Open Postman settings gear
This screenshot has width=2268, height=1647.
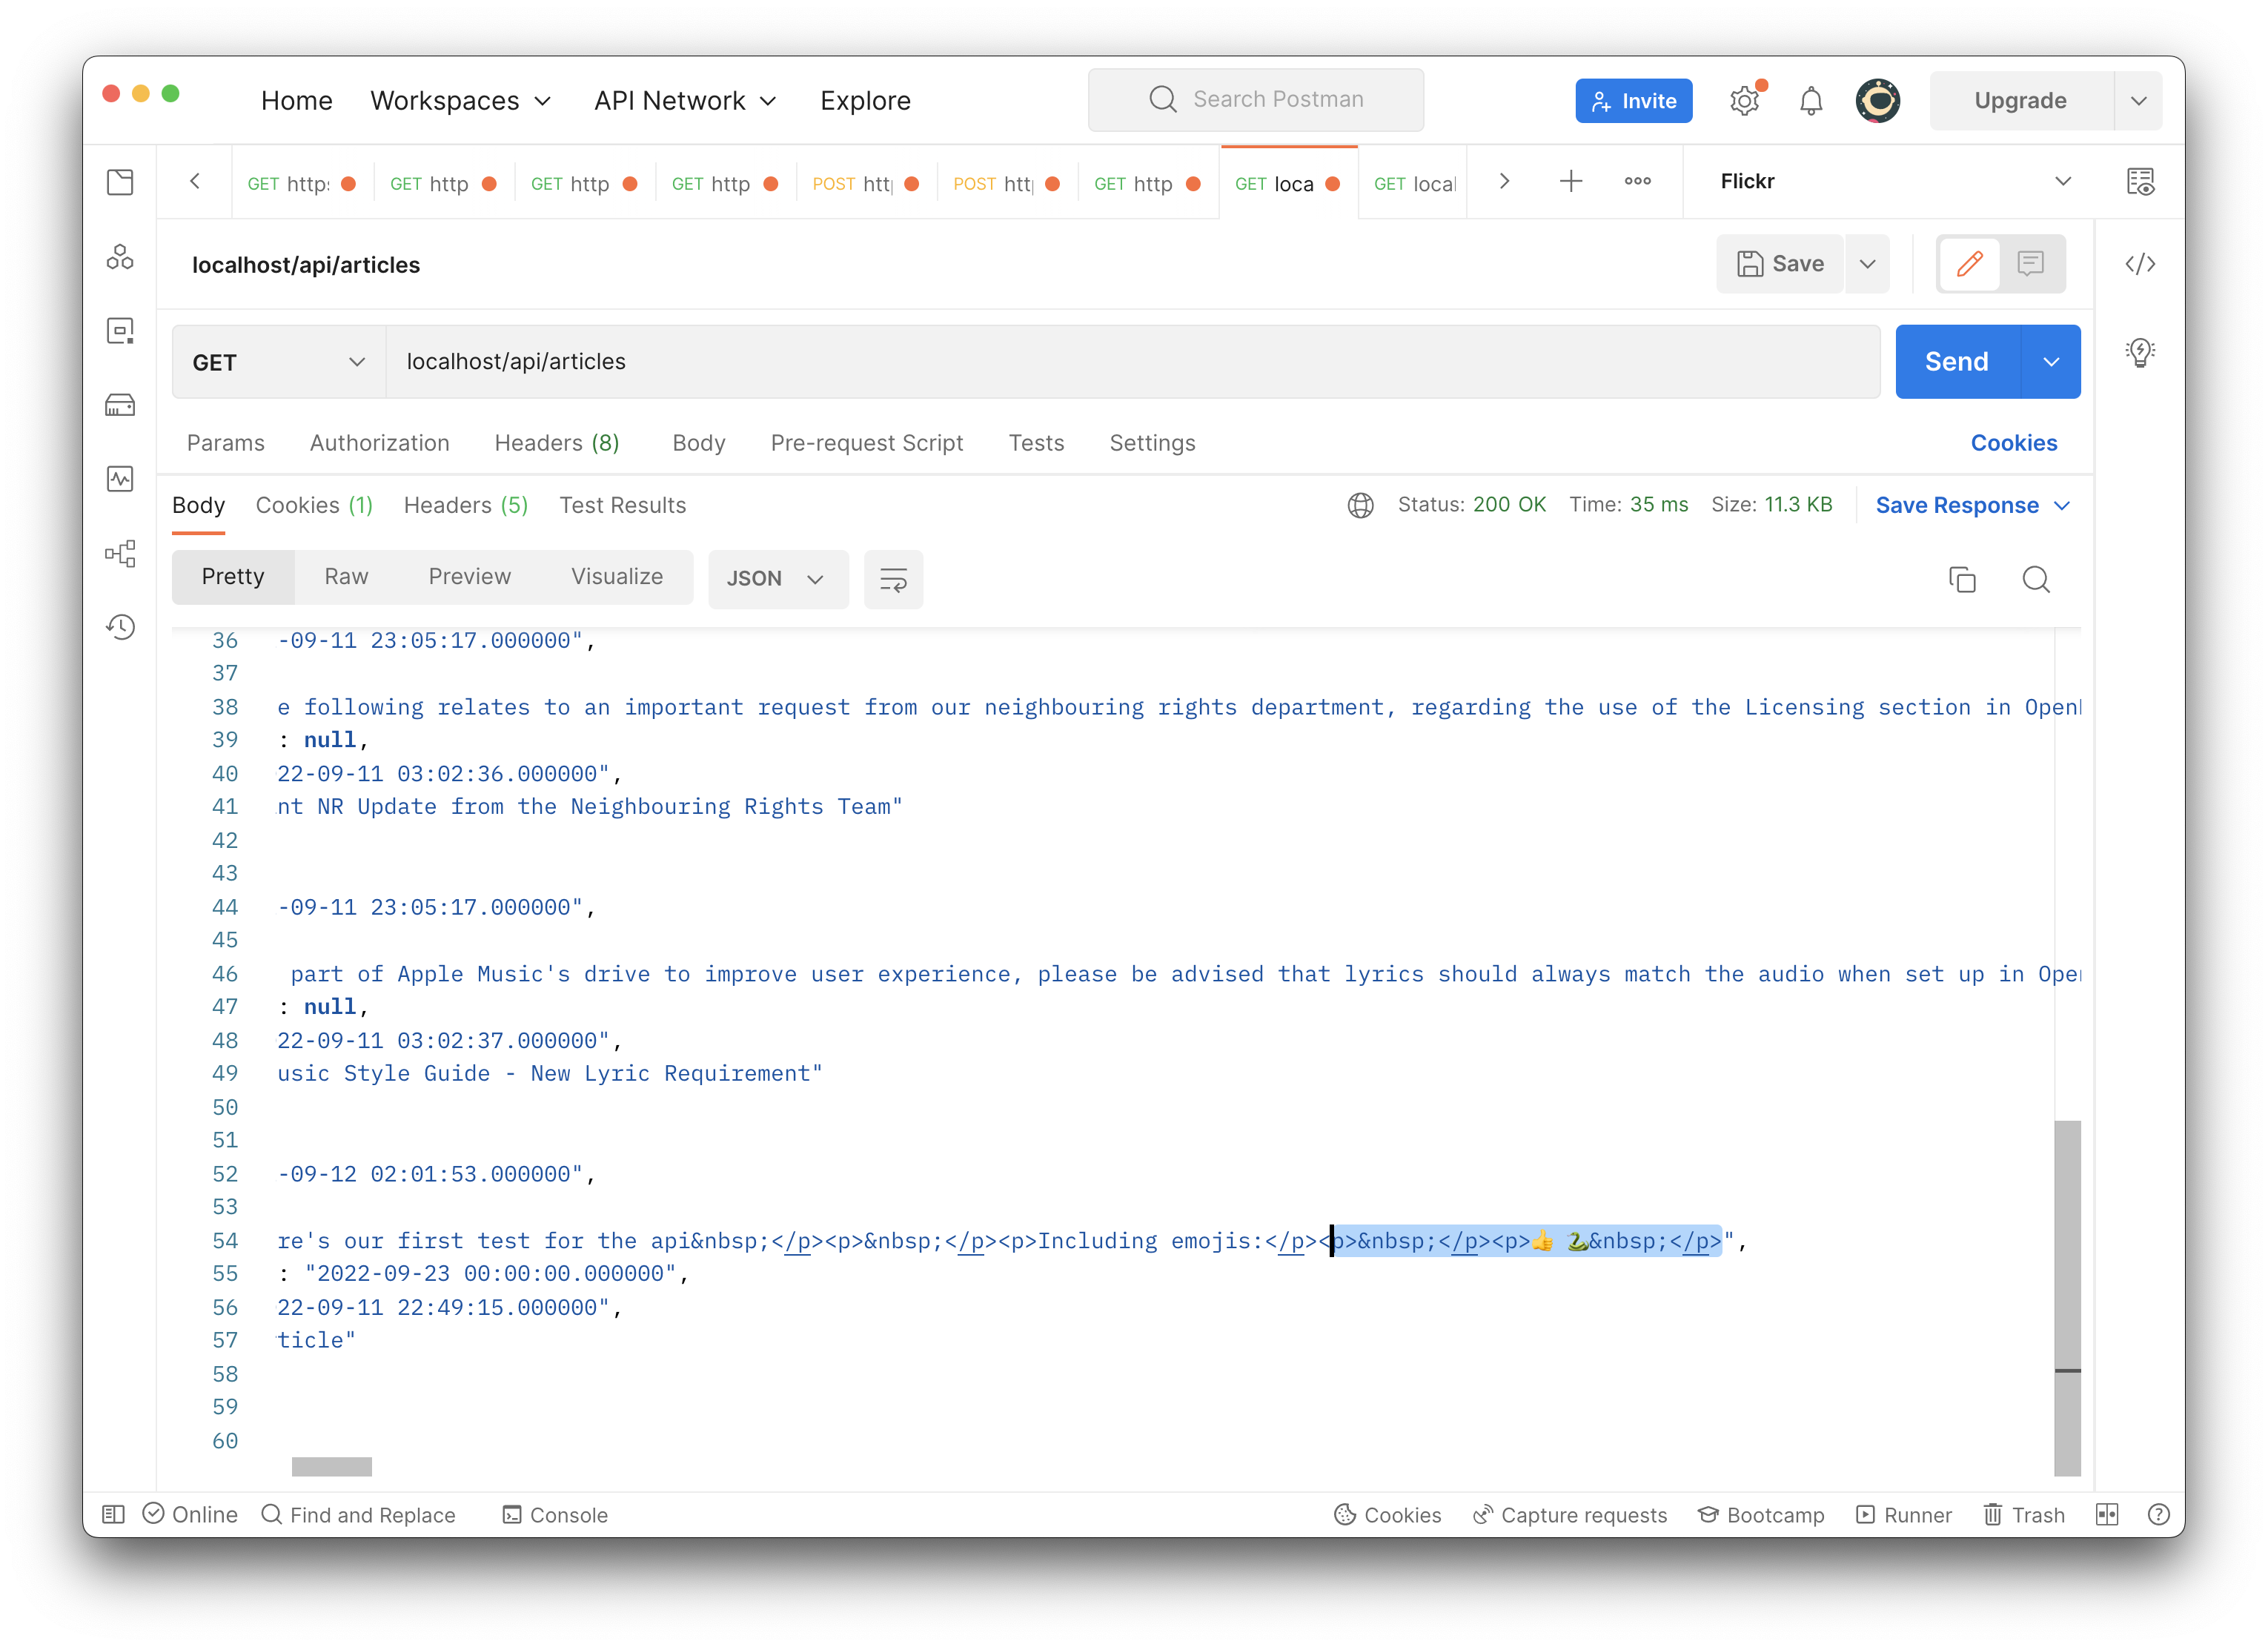1745,100
